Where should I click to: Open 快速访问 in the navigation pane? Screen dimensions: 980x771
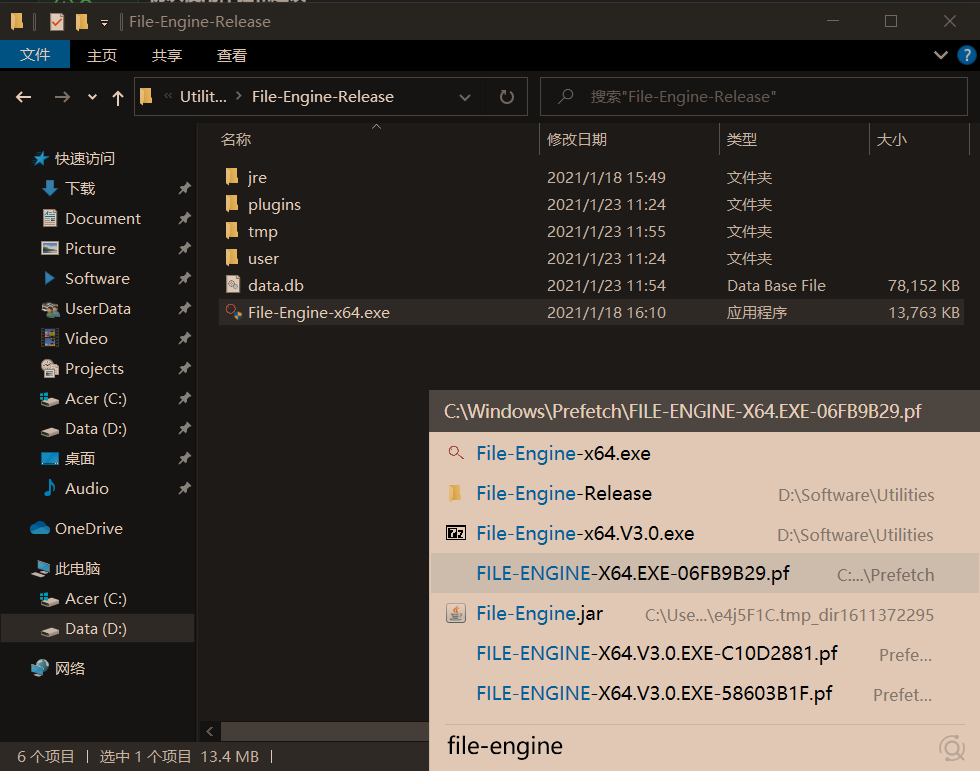coord(84,159)
